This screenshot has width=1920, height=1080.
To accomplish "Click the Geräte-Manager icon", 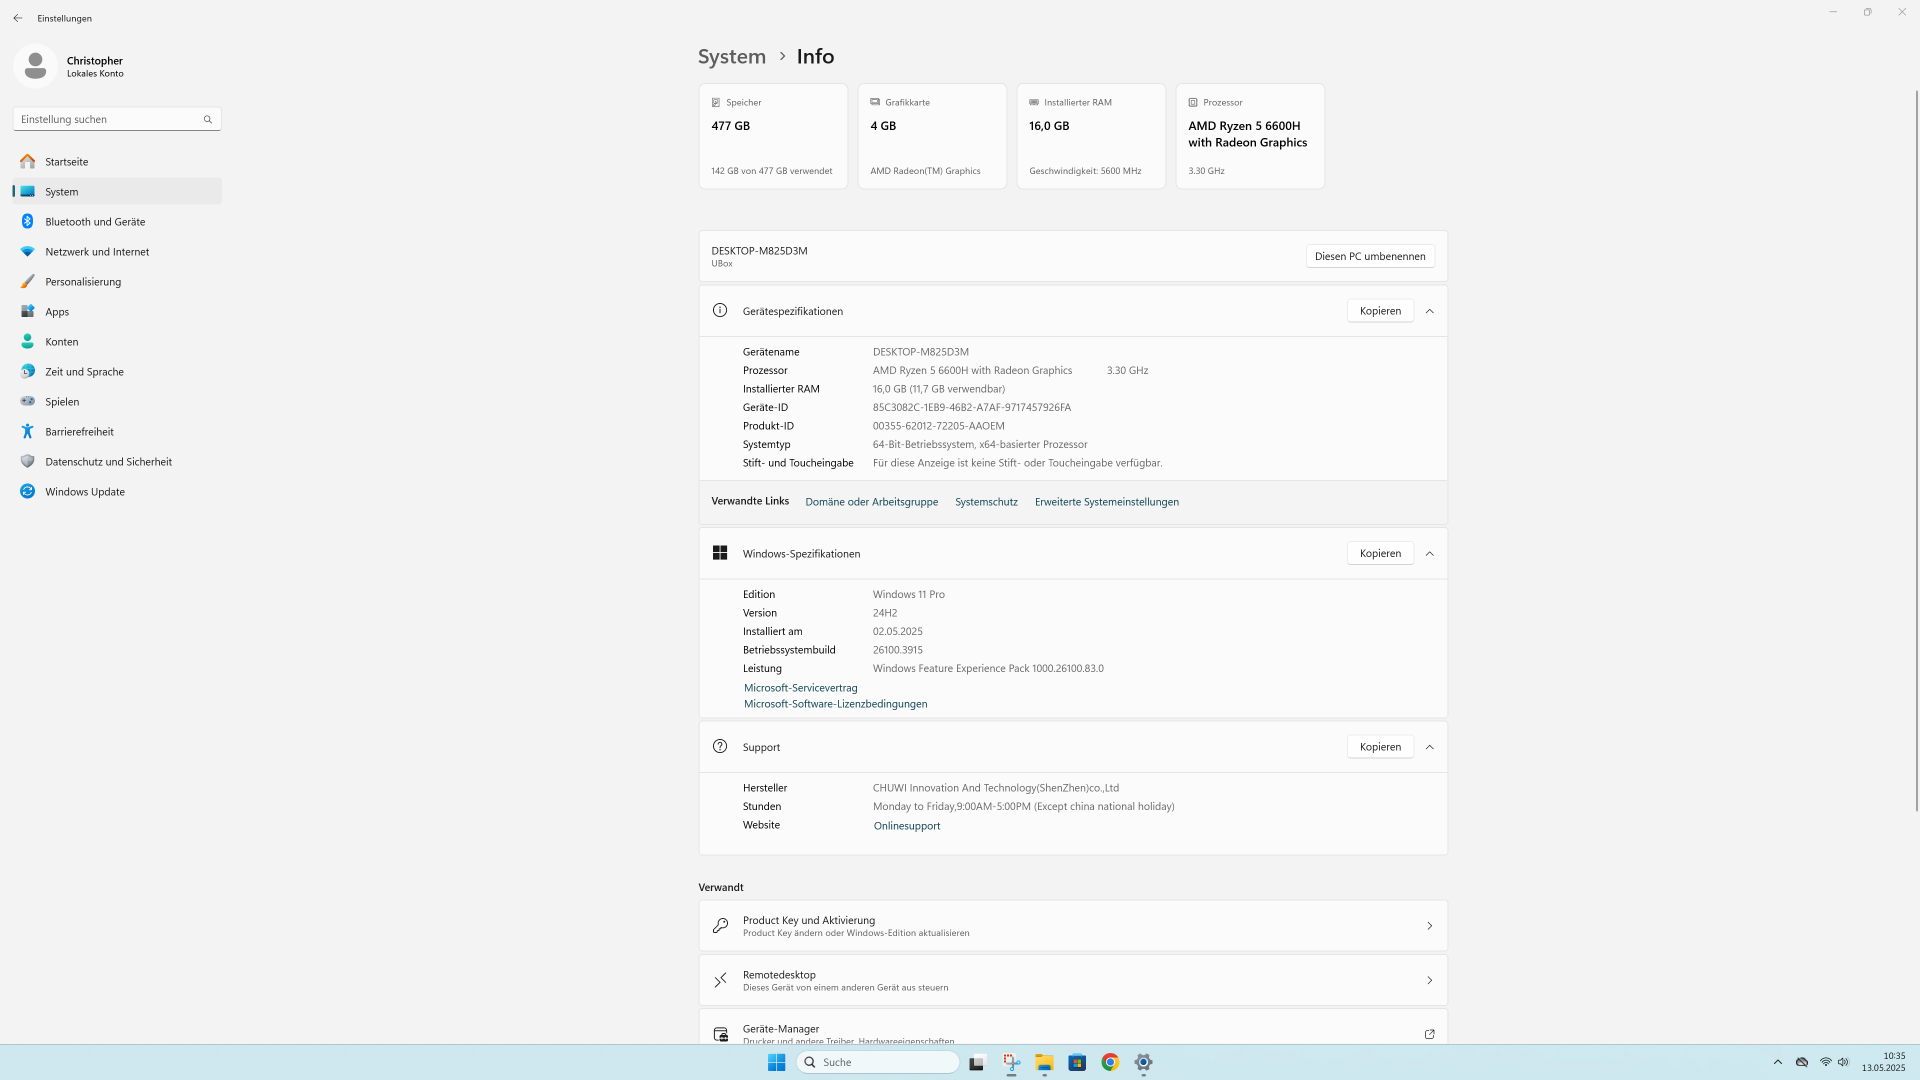I will (x=720, y=1034).
